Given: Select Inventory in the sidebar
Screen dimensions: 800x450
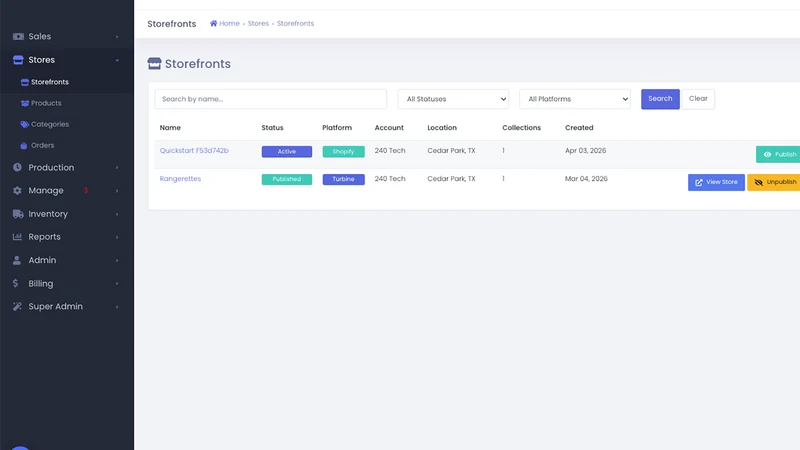Looking at the screenshot, I should click(x=48, y=214).
